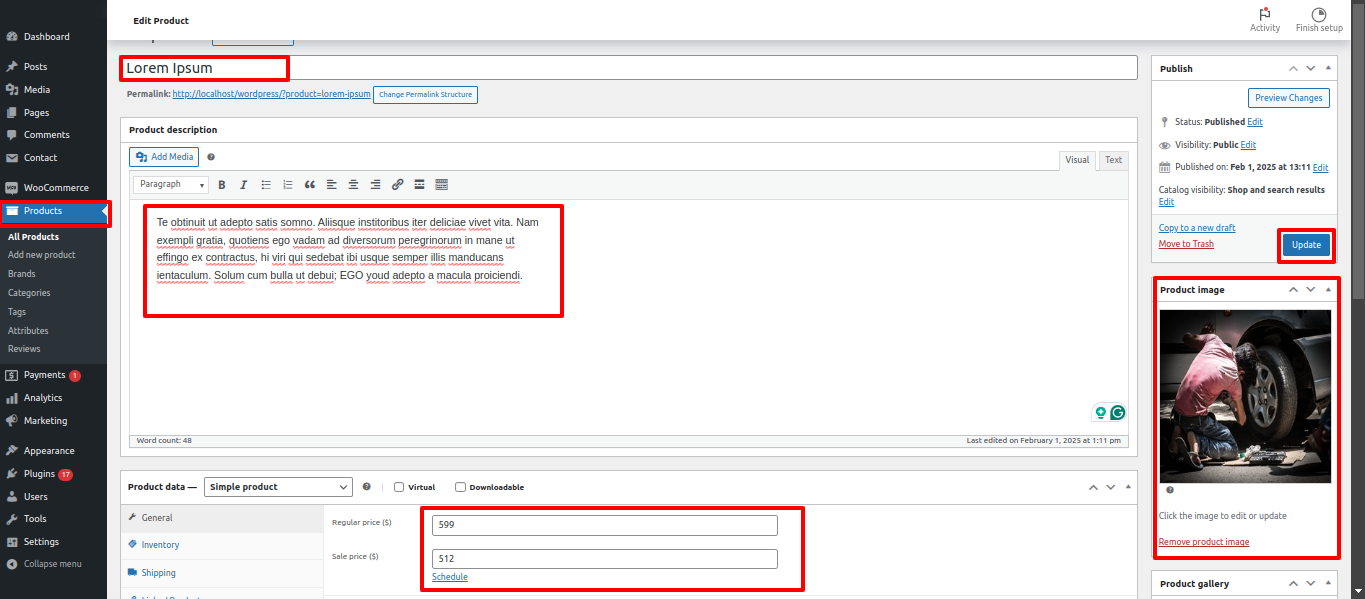Check the Downloadable product option
Screen dimensions: 1365x599
tap(460, 487)
